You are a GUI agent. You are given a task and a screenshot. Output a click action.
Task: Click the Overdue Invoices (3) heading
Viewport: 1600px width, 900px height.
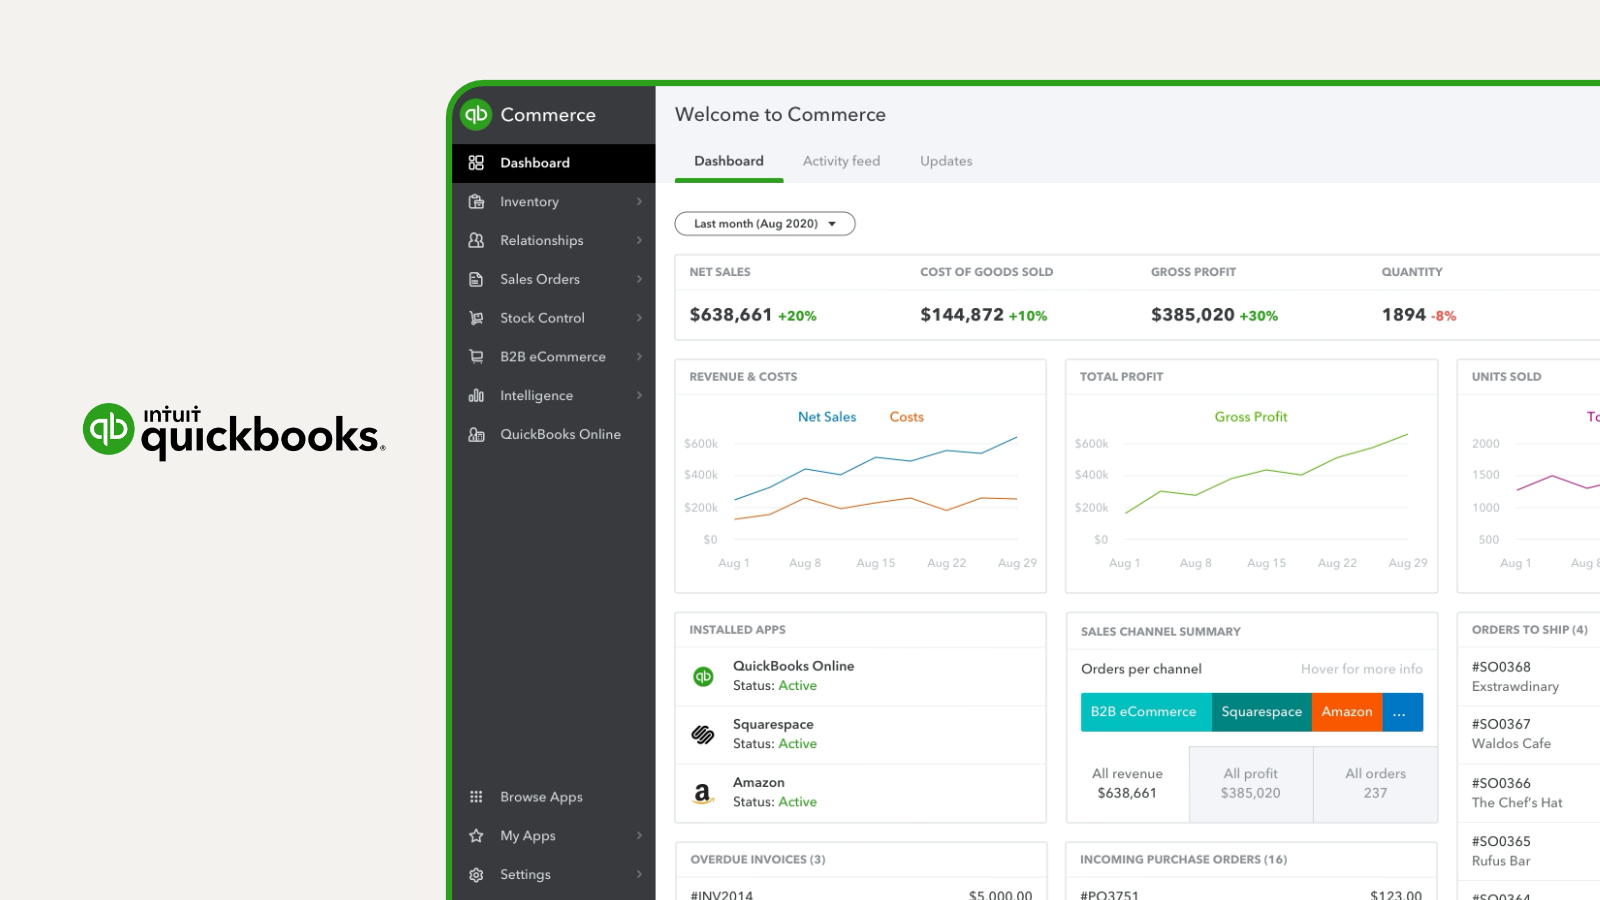click(x=758, y=860)
